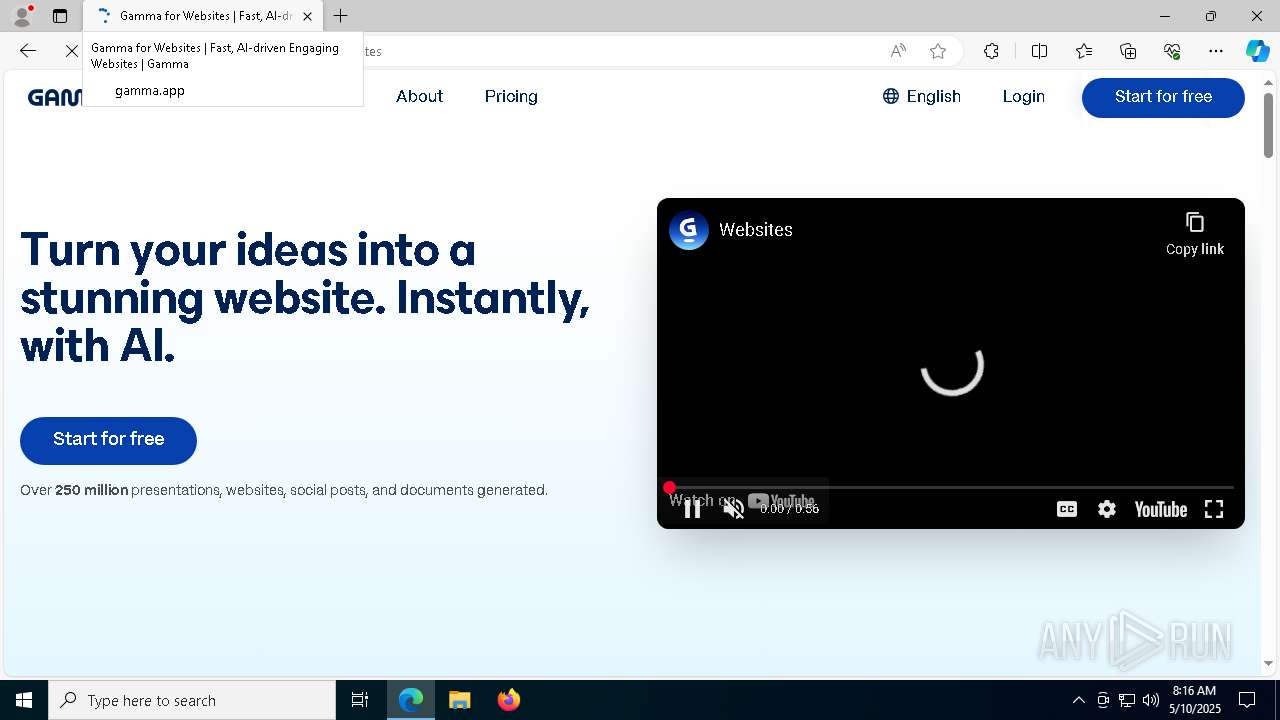Image resolution: width=1280 pixels, height=720 pixels.
Task: Open the Extensions puzzle icon
Action: coord(991,51)
